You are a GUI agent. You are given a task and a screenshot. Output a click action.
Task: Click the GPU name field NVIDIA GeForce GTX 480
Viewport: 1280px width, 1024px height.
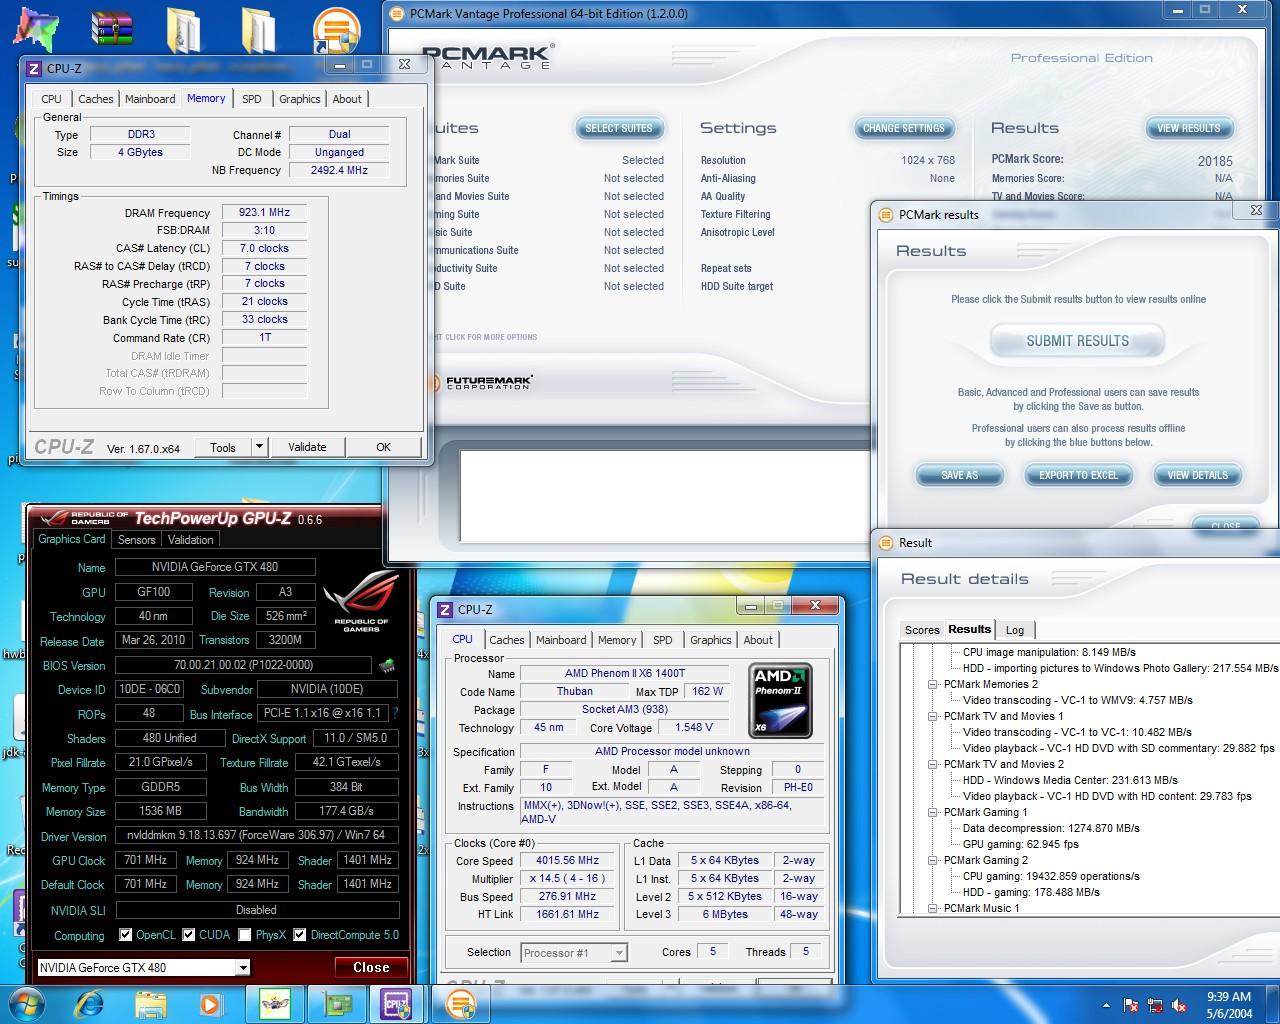[215, 567]
